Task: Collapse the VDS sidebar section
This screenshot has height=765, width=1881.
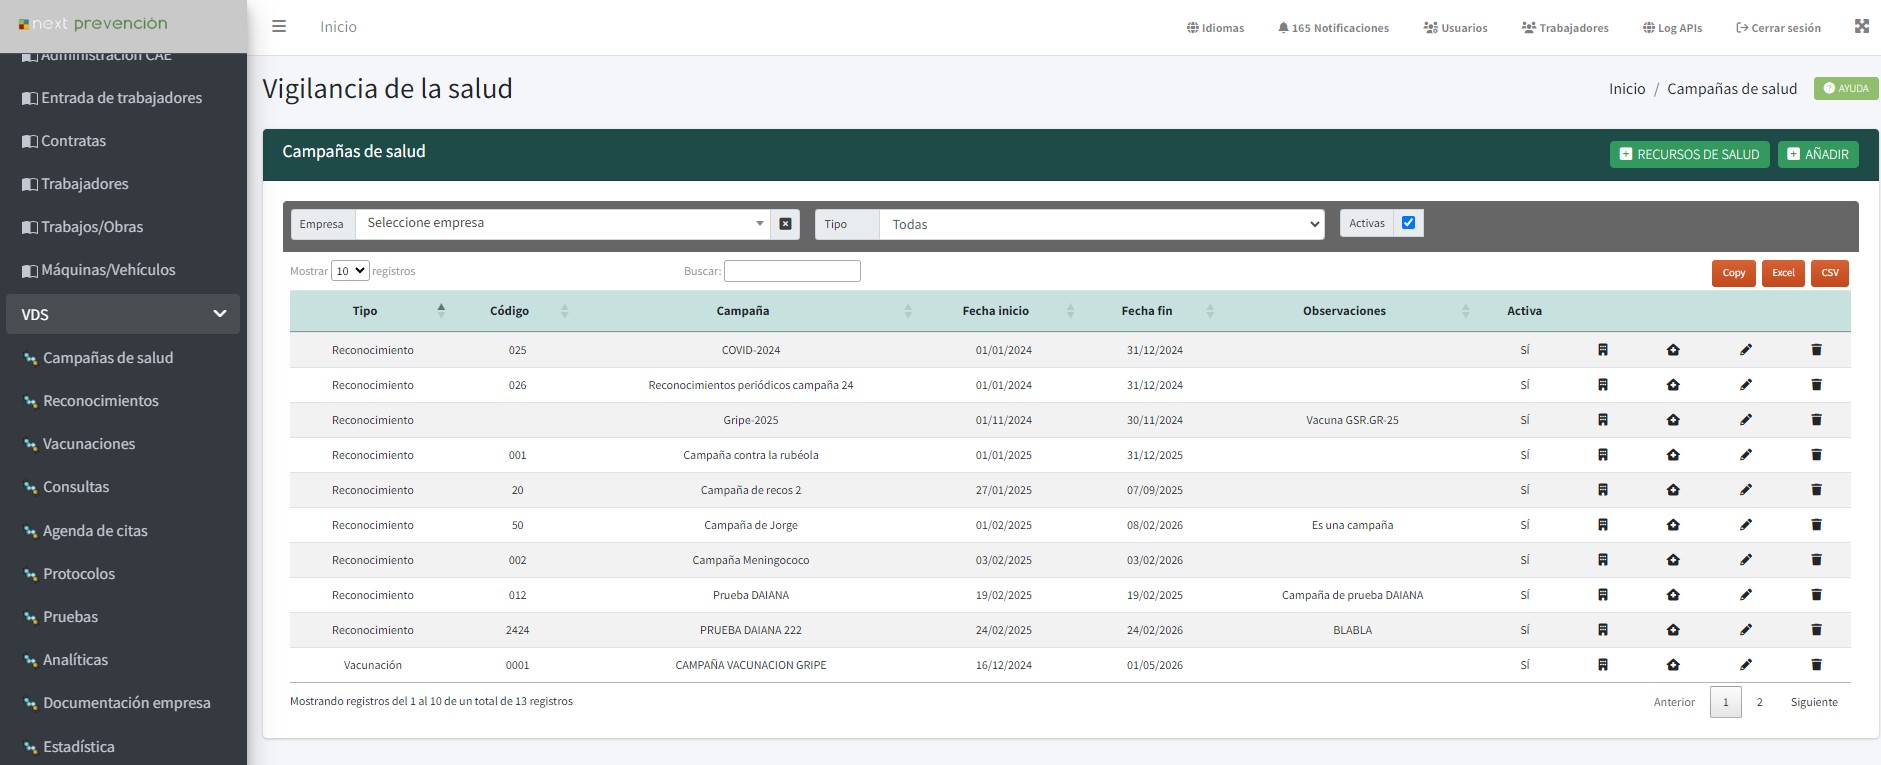Action: click(123, 314)
